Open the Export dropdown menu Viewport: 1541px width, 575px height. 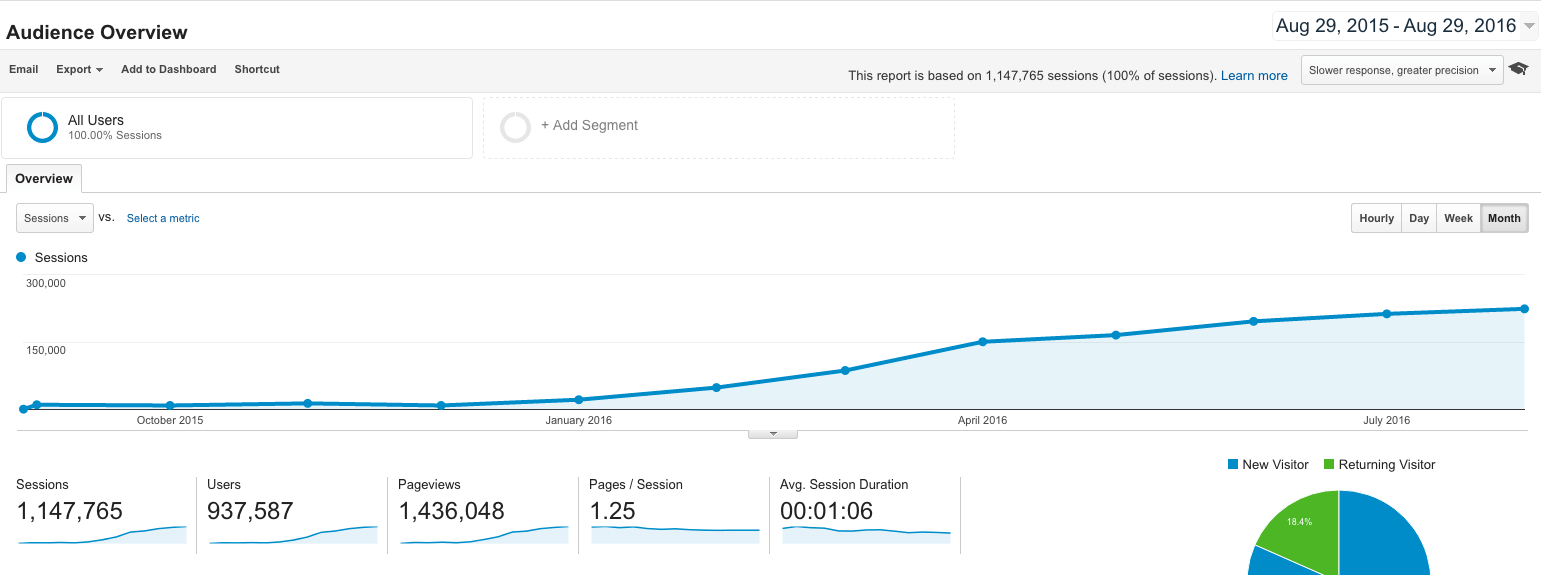tap(79, 69)
